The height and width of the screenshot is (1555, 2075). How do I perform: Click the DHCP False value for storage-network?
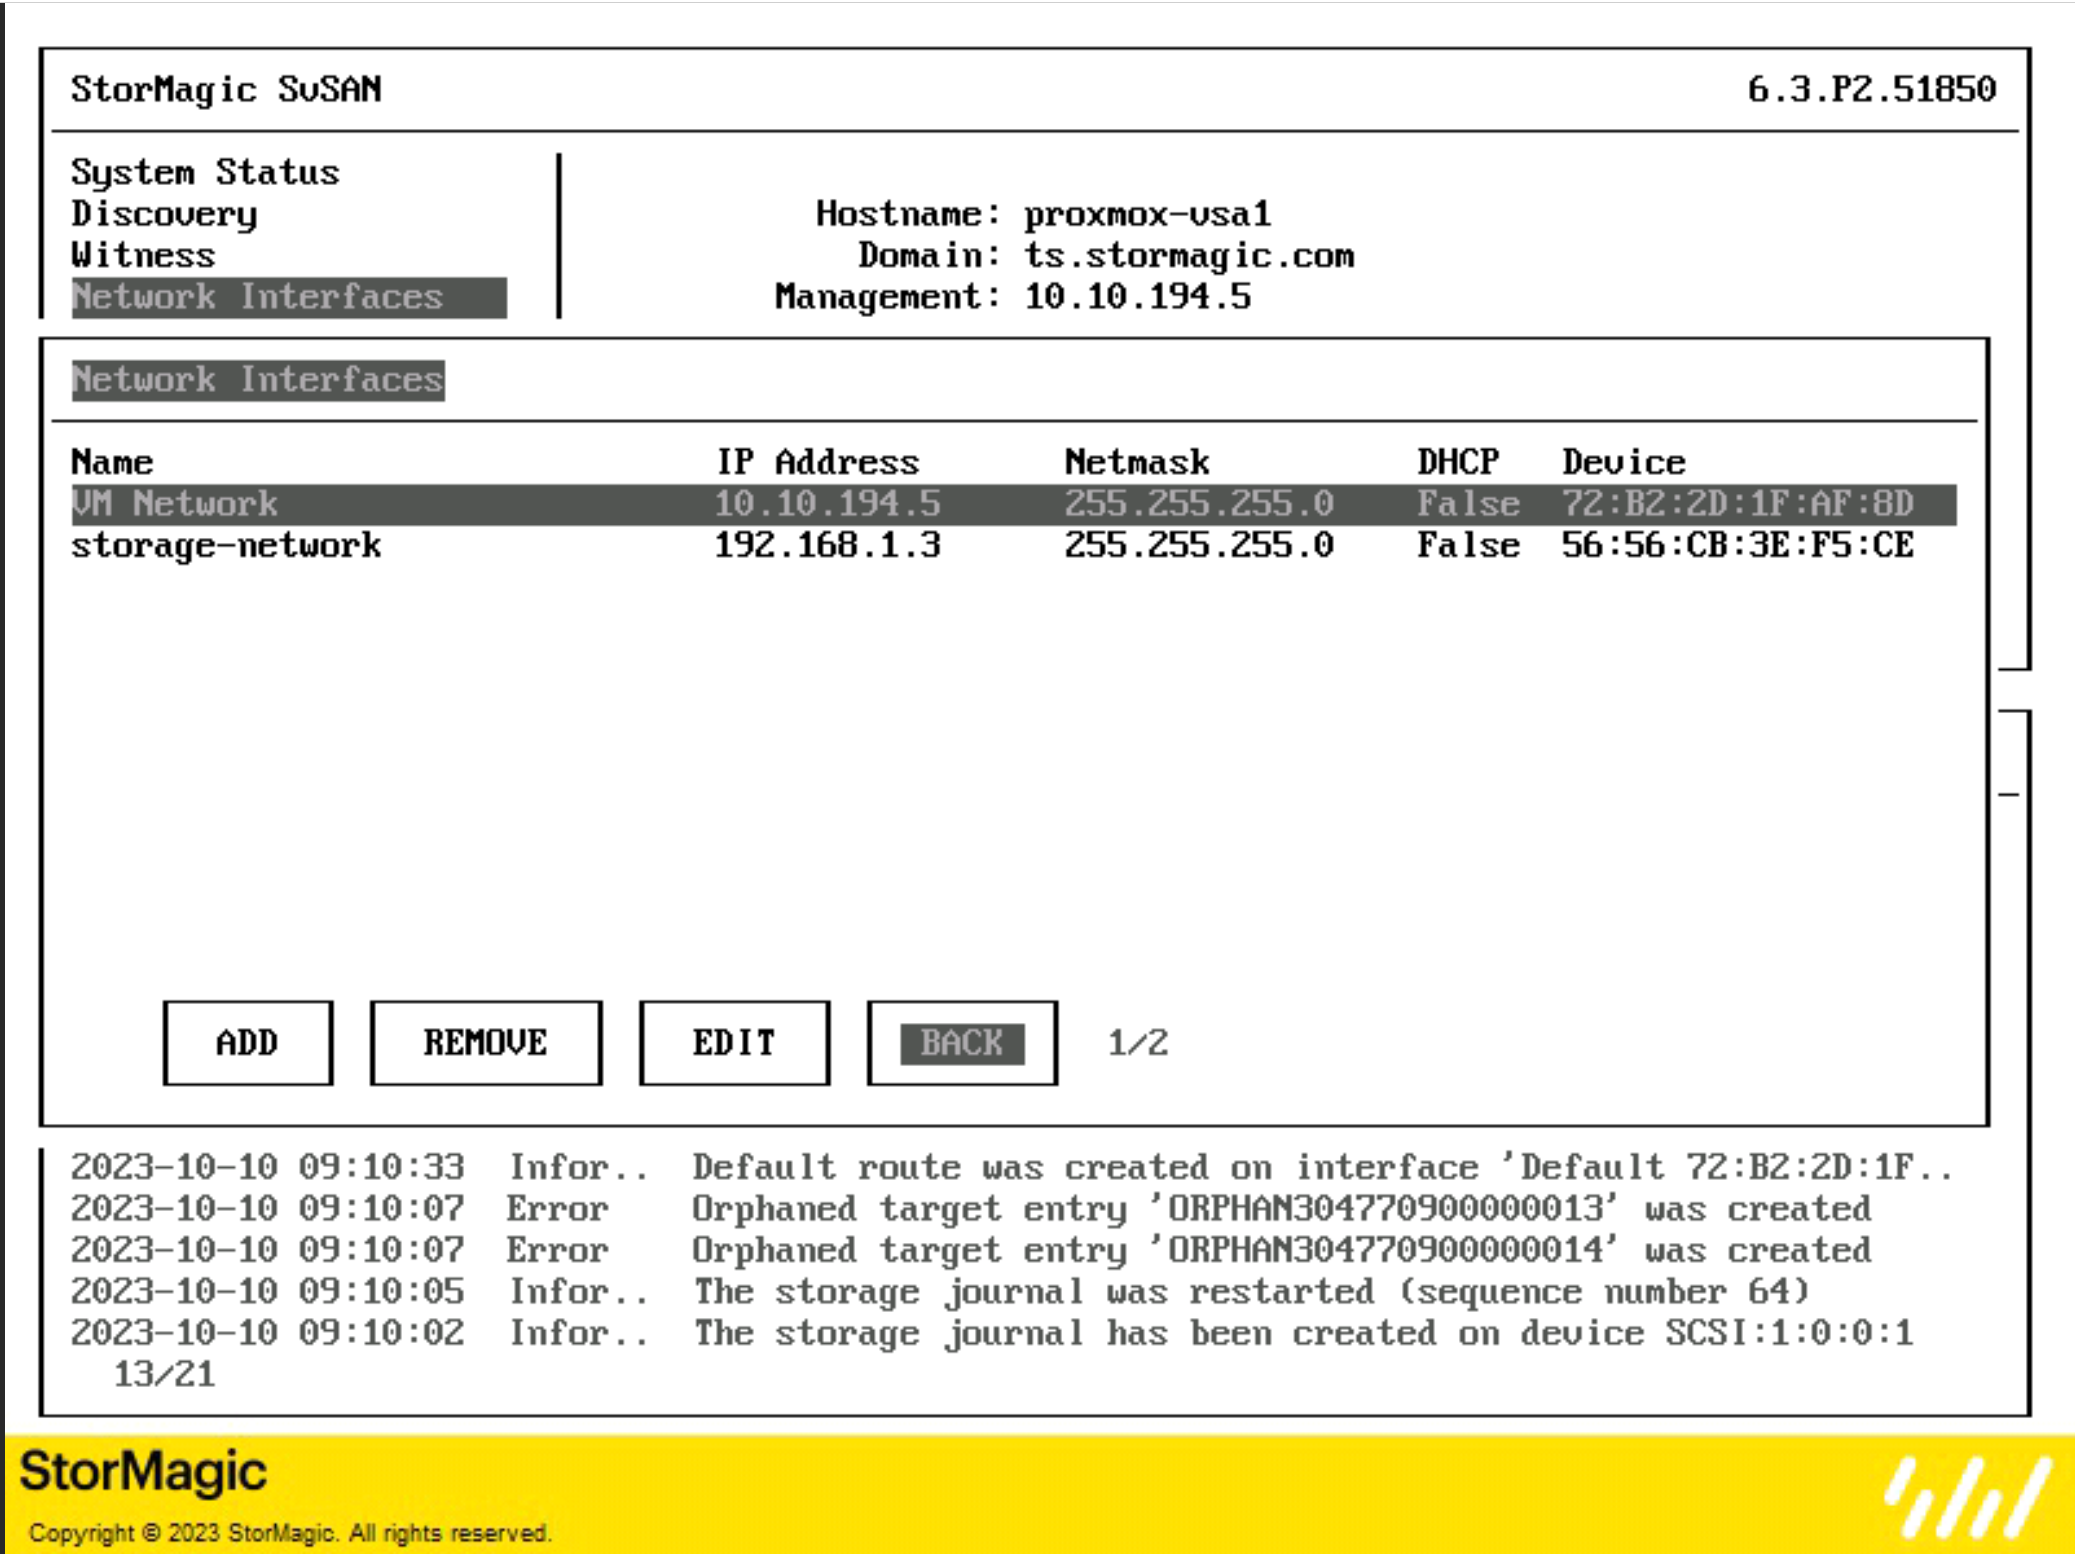1468,546
